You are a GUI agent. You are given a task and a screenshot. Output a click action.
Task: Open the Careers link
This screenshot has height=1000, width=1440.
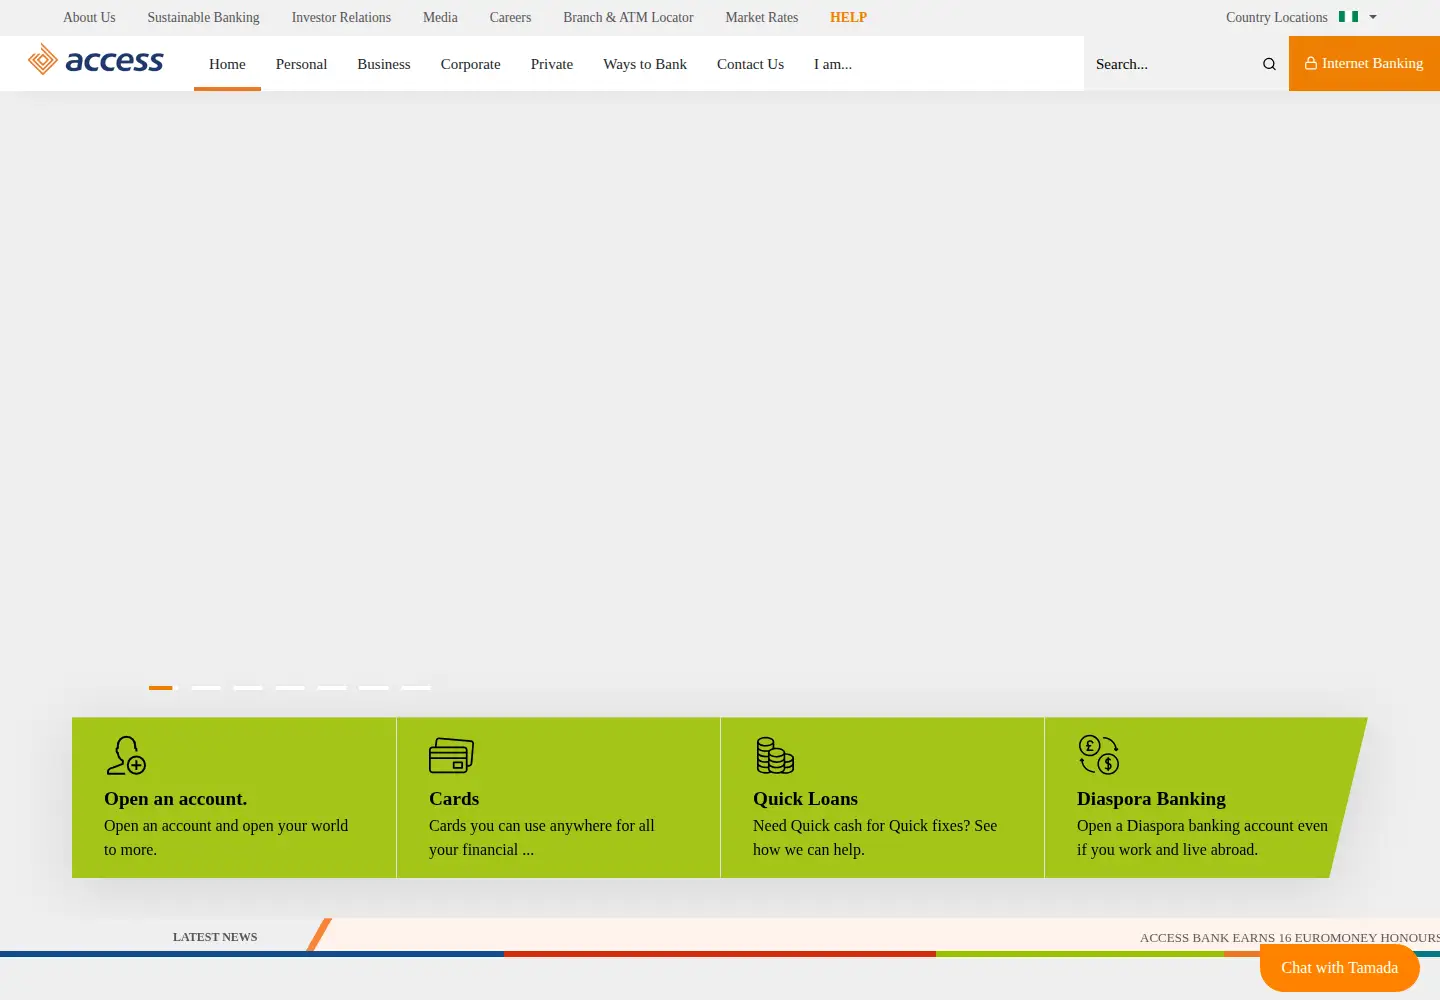[510, 17]
